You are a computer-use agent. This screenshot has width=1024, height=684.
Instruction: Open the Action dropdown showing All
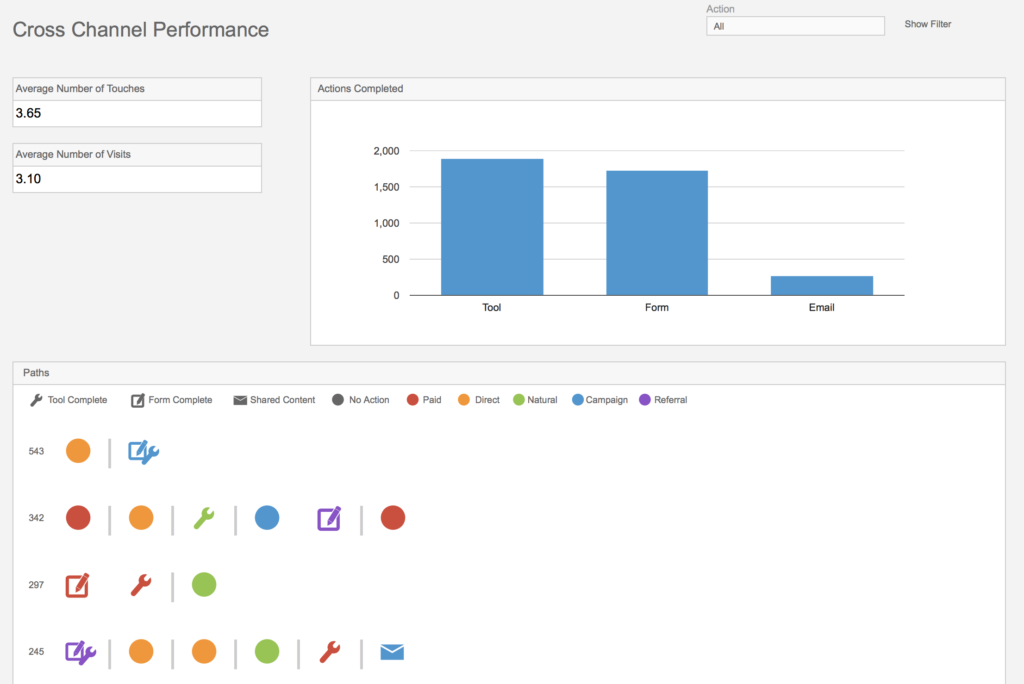pos(795,26)
